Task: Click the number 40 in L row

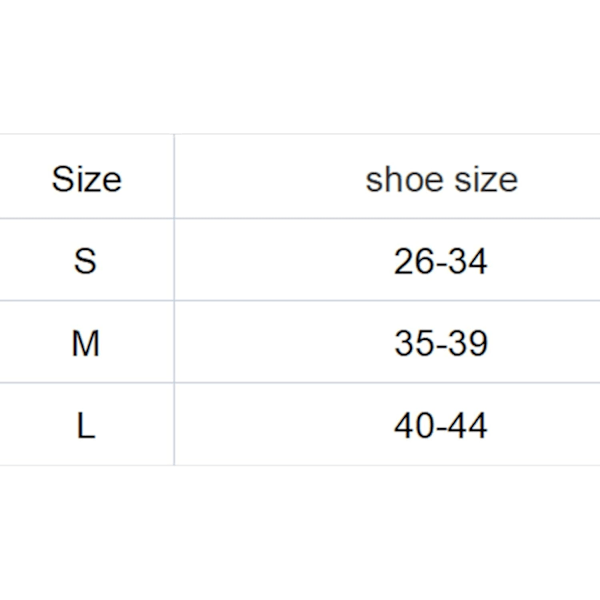Action: [414, 425]
